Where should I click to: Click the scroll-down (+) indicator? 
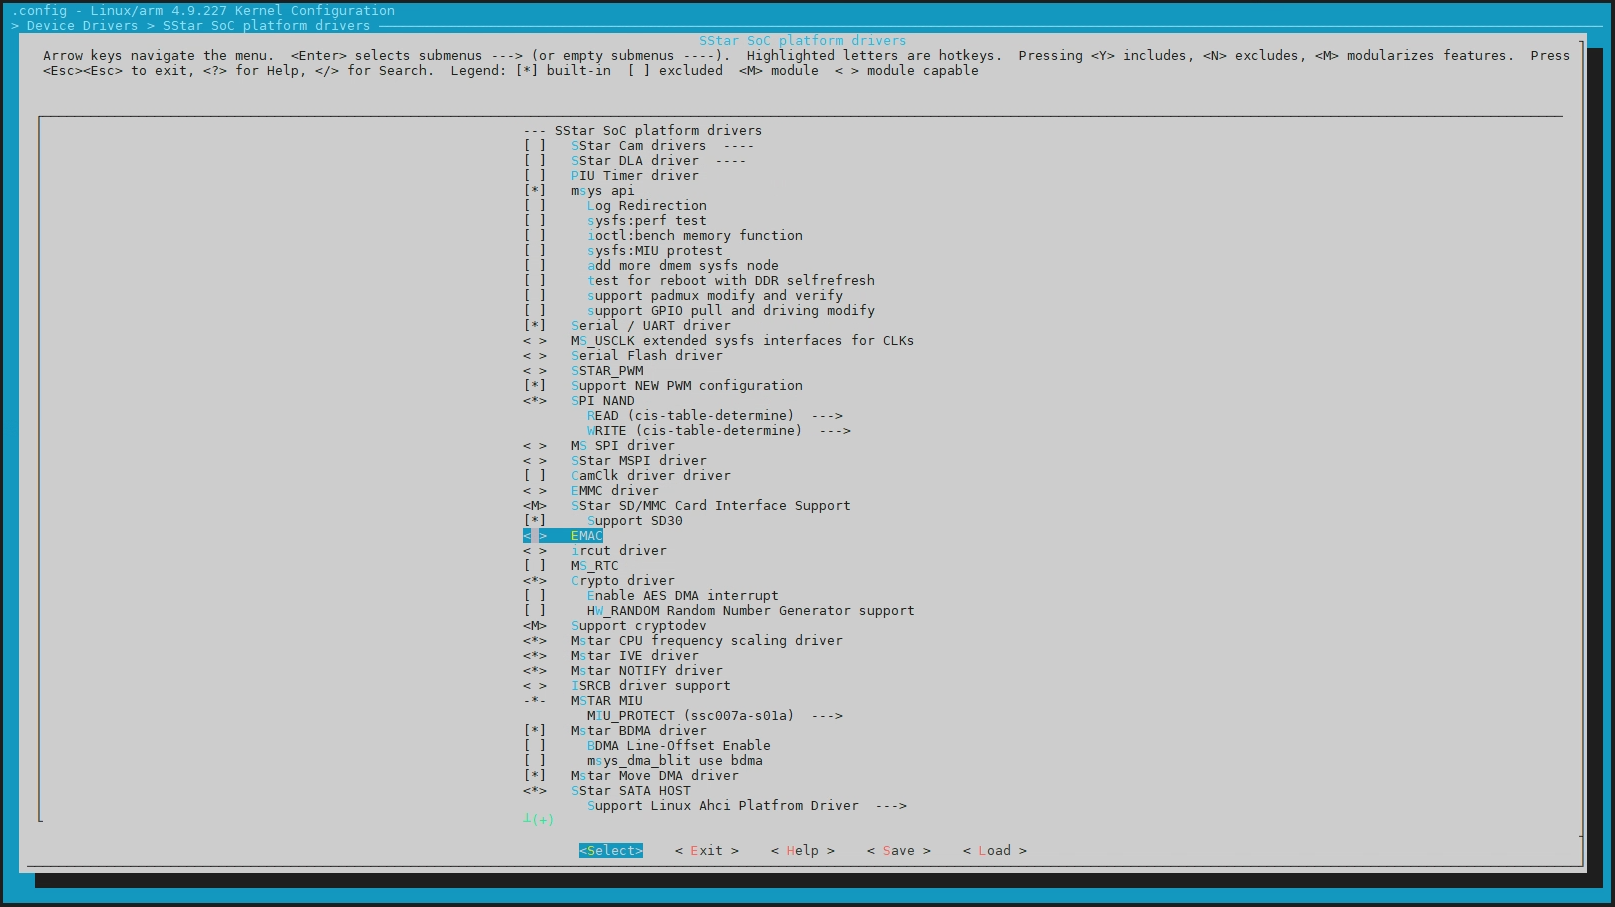[x=538, y=820]
